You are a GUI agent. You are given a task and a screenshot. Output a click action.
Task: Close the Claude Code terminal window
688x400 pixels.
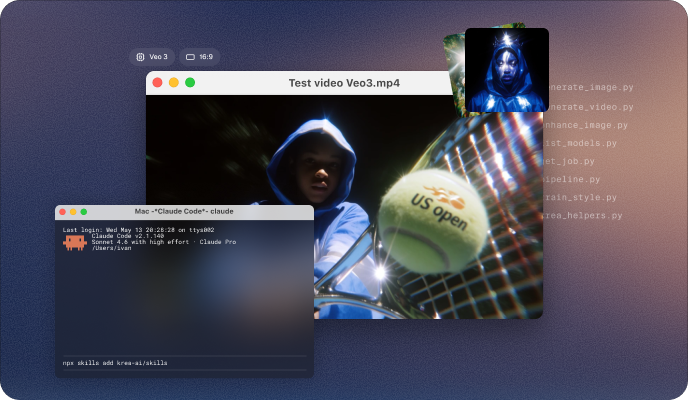(62, 212)
